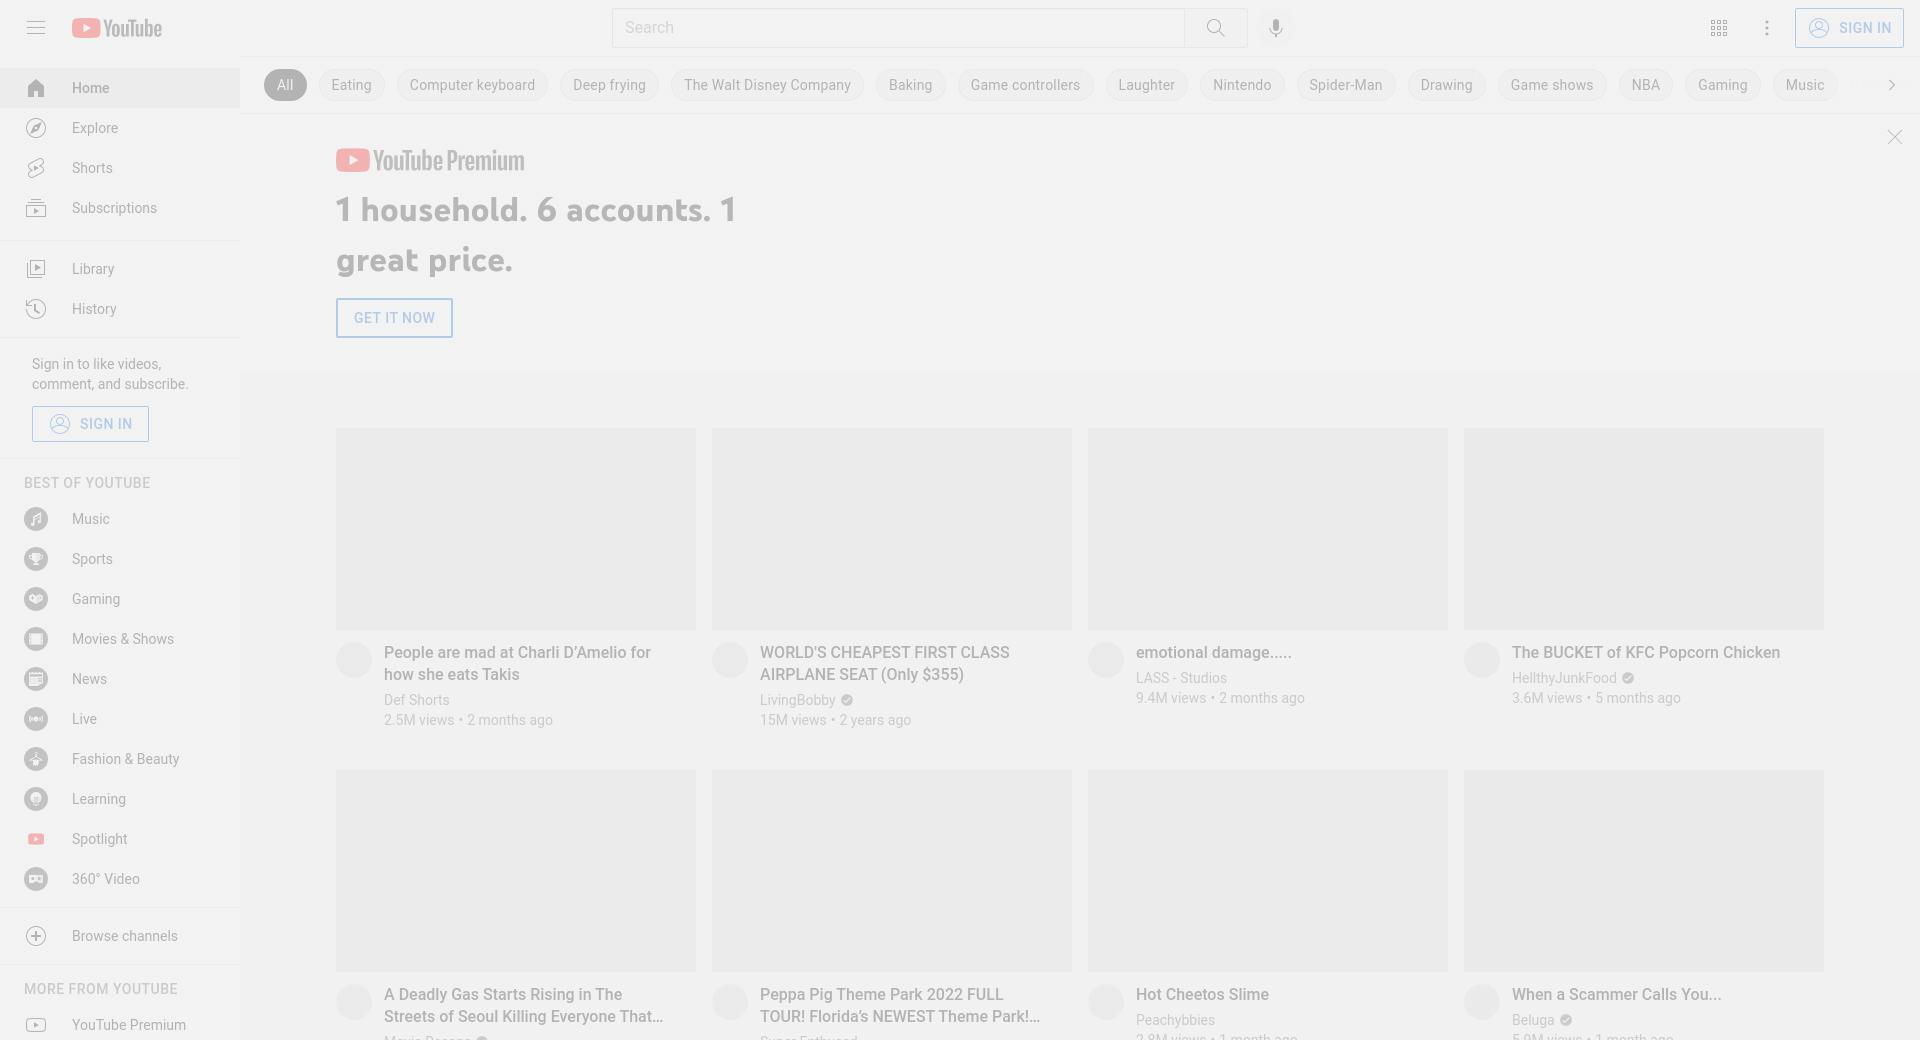1920x1040 pixels.
Task: Focus the Search input field
Action: [x=898, y=28]
